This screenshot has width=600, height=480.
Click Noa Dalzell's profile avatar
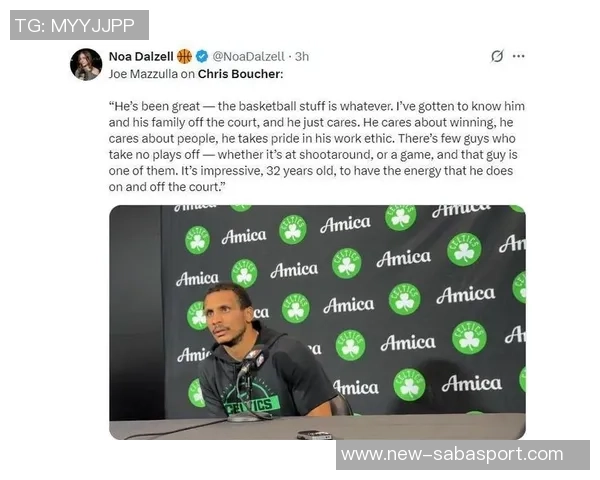coord(86,64)
